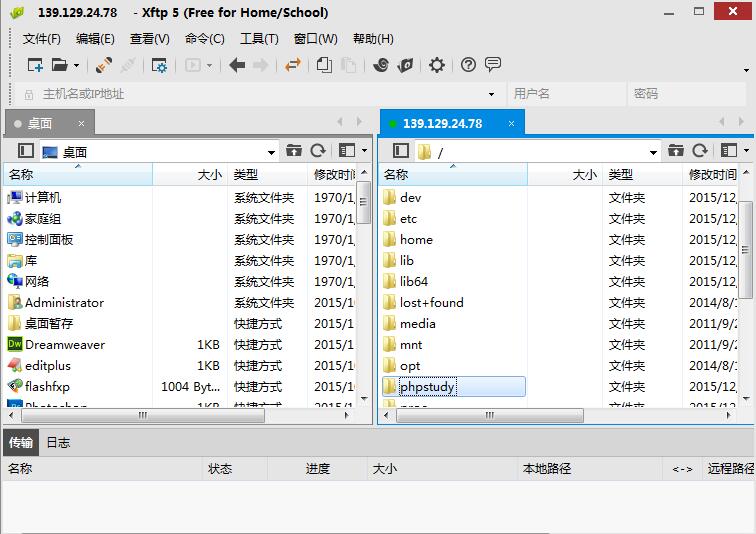Sort the remote list by 类型 column
Screen dimensions: 756x534
(642, 174)
